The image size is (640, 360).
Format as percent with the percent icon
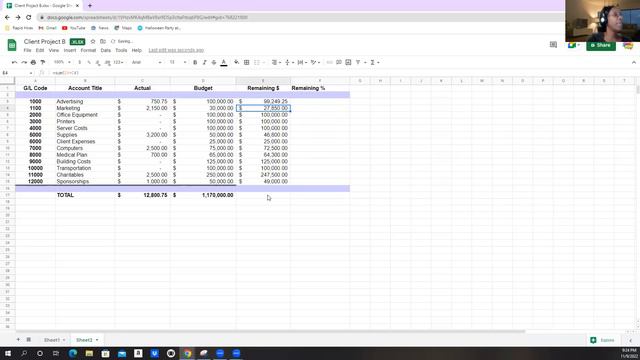coord(89,62)
